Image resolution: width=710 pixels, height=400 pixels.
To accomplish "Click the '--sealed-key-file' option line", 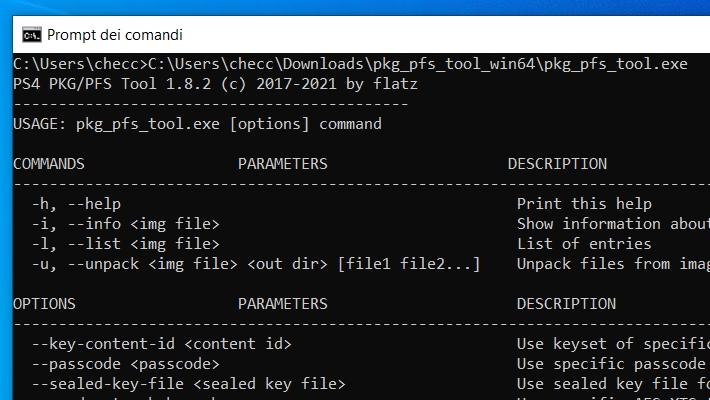I will [x=188, y=384].
